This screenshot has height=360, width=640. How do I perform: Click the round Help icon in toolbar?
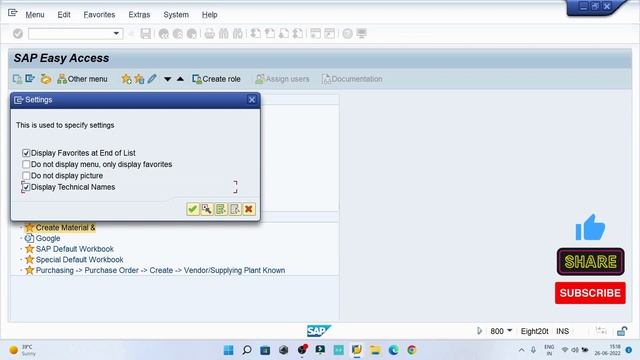pyautogui.click(x=347, y=33)
